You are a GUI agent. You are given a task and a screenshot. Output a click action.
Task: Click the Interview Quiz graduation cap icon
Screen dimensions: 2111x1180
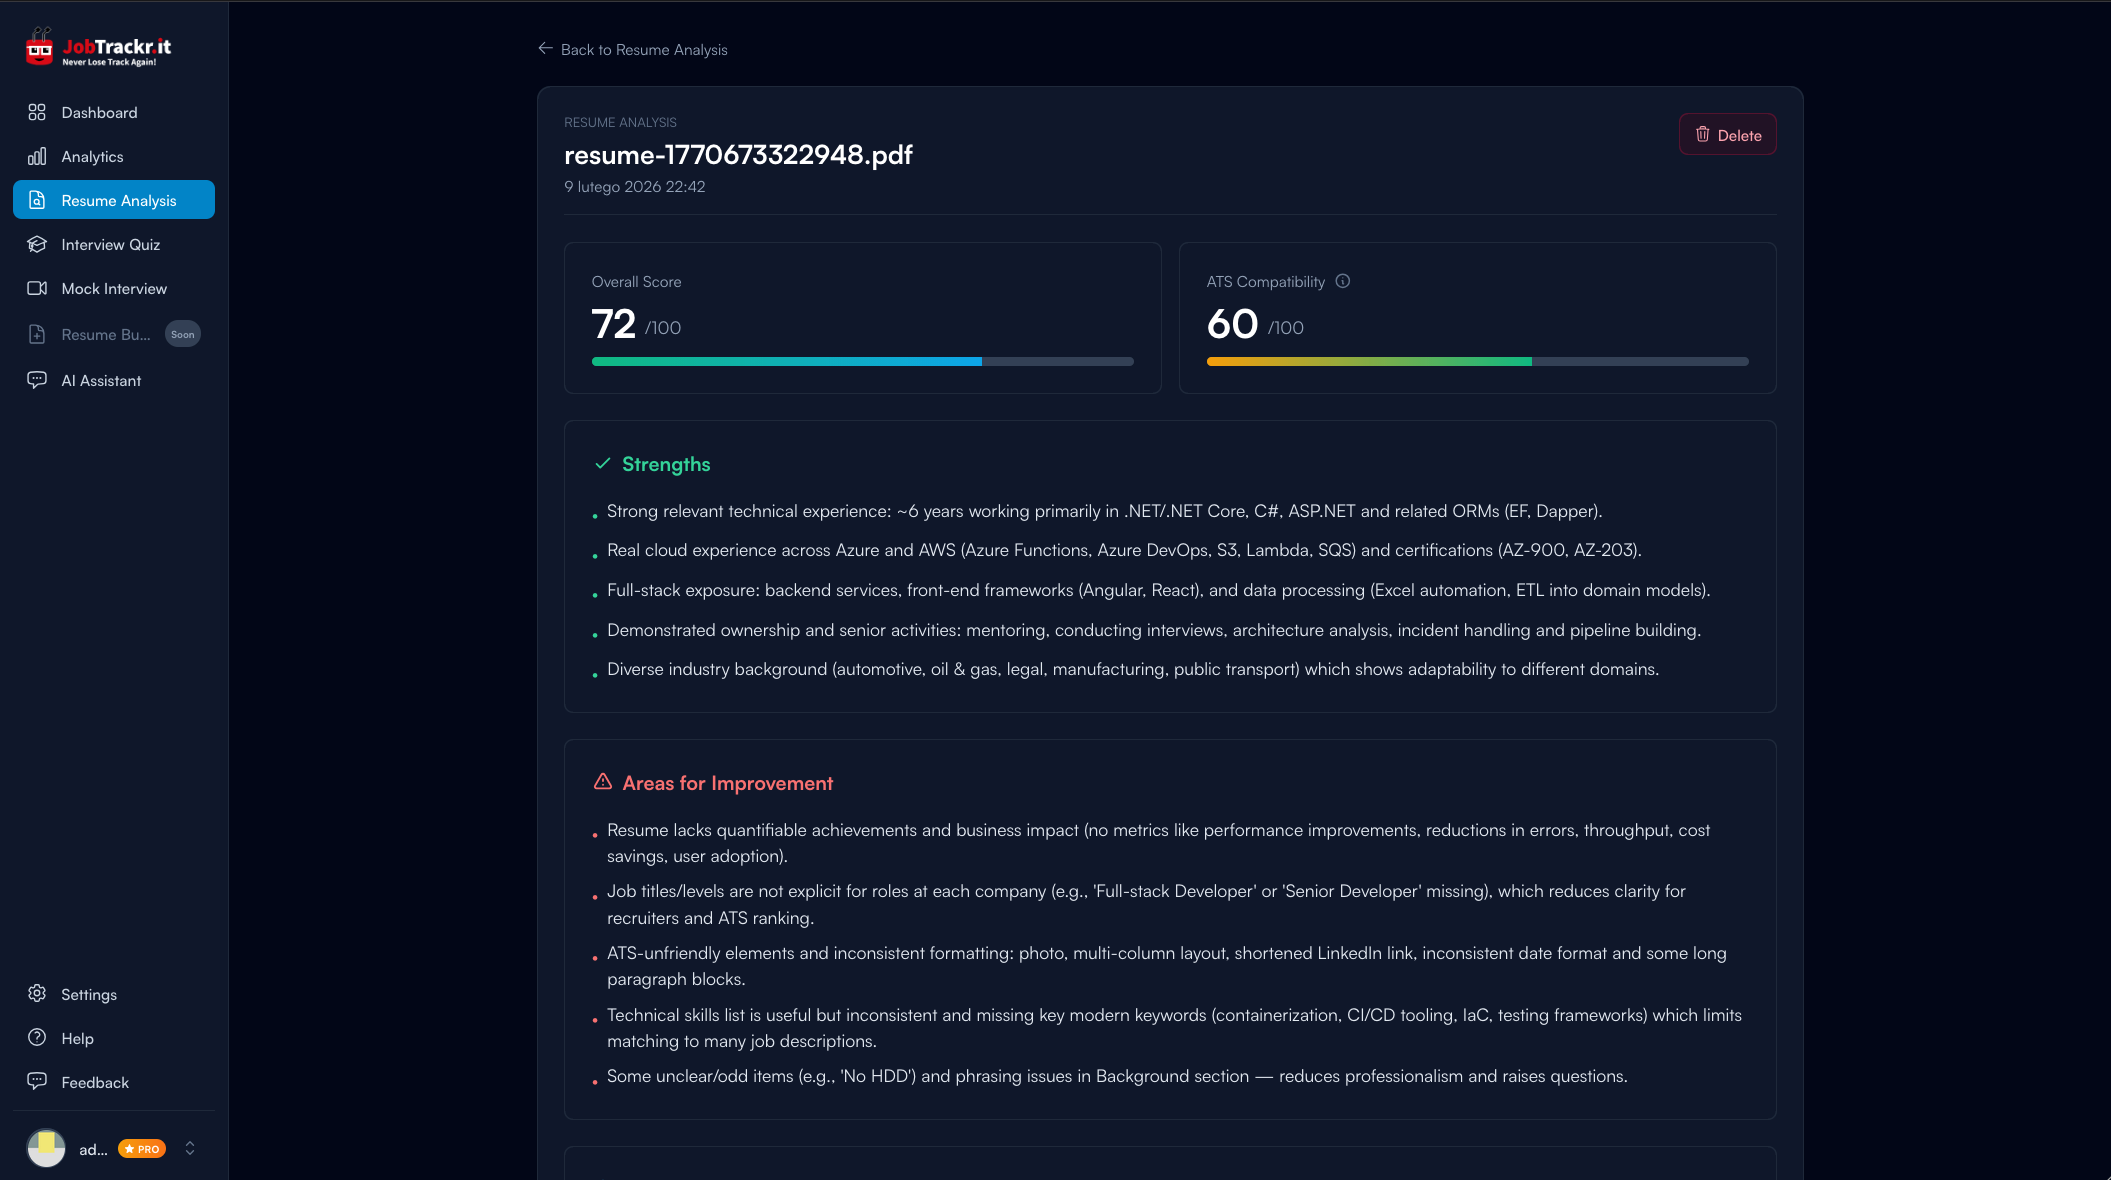[x=36, y=244]
